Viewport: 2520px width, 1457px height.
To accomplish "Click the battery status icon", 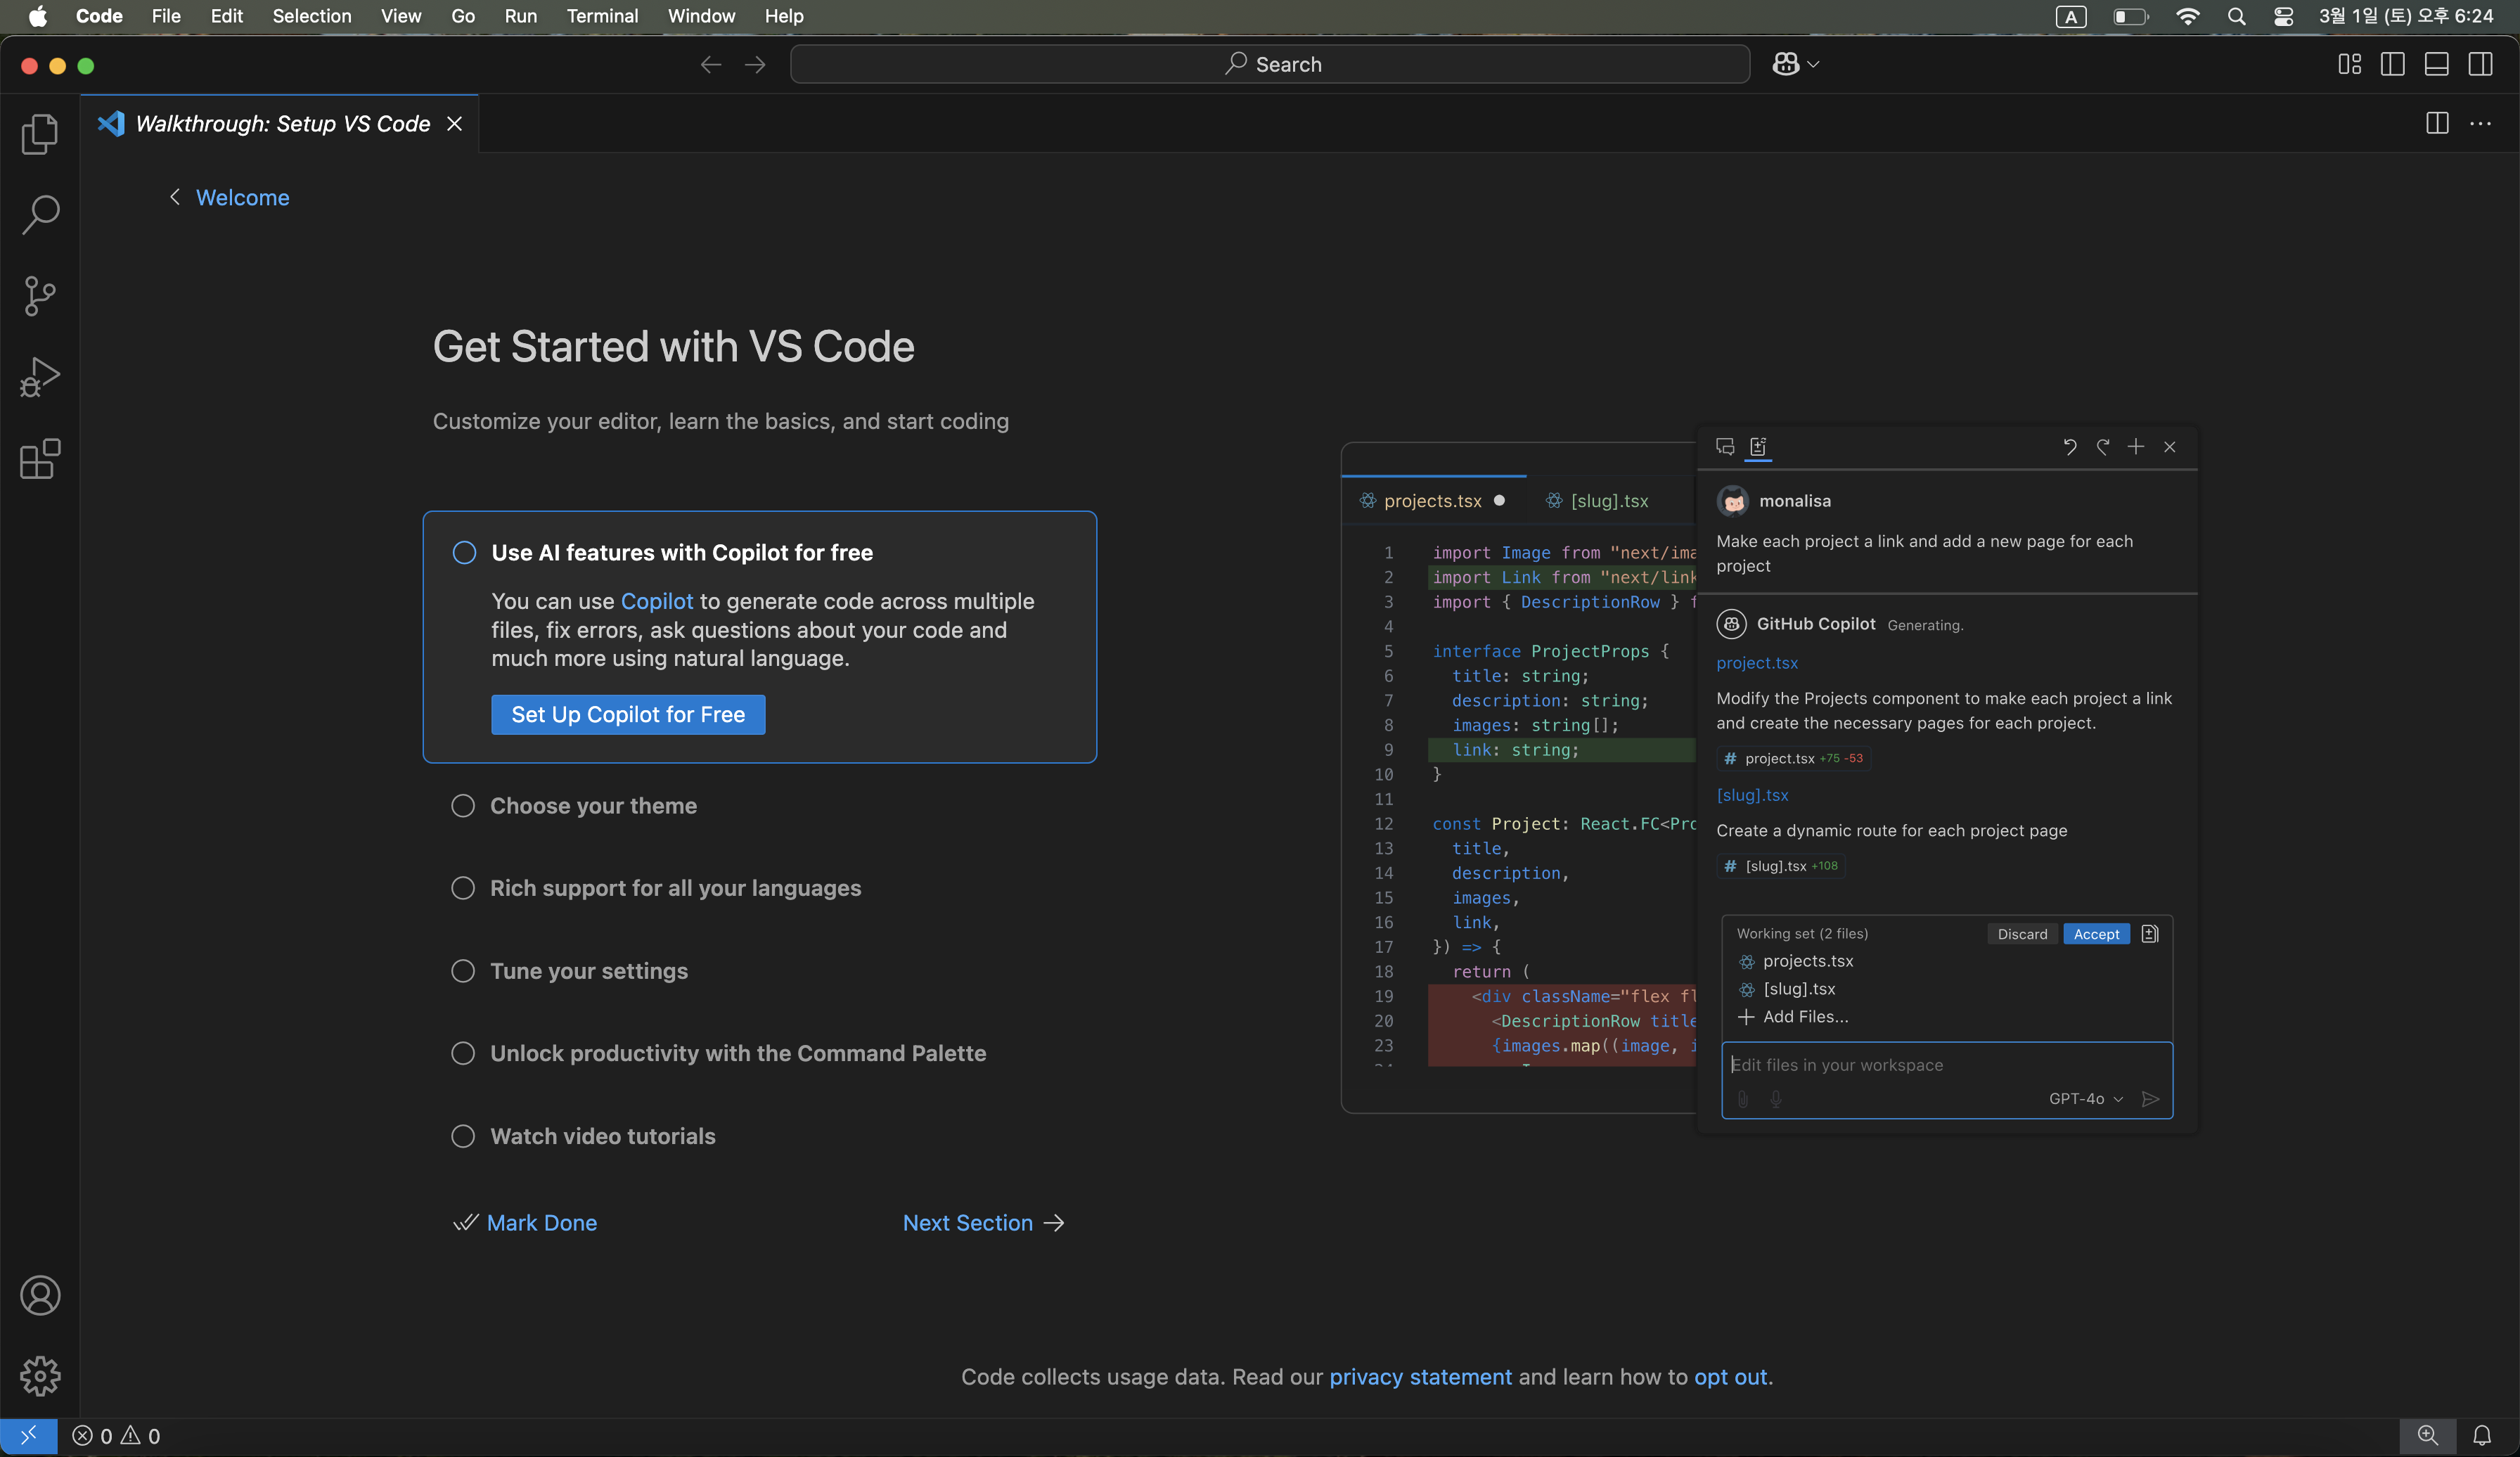I will coord(2130,16).
